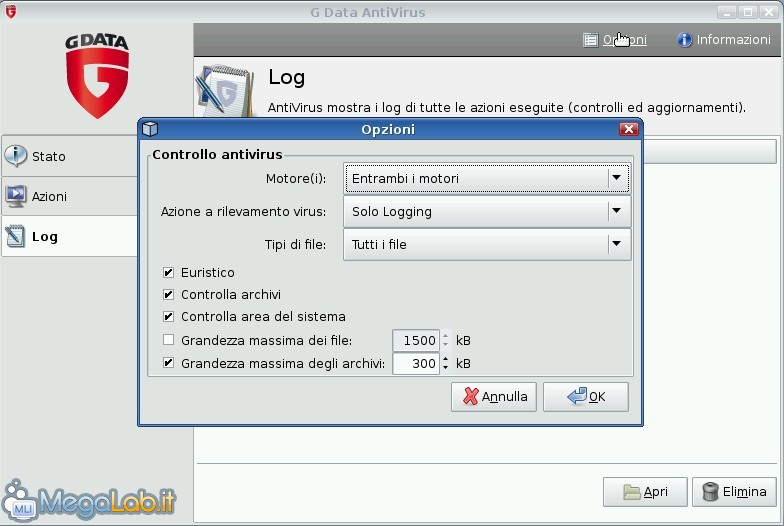Click the cube icon in Opzioni dialog title
784x526 pixels.
150,129
